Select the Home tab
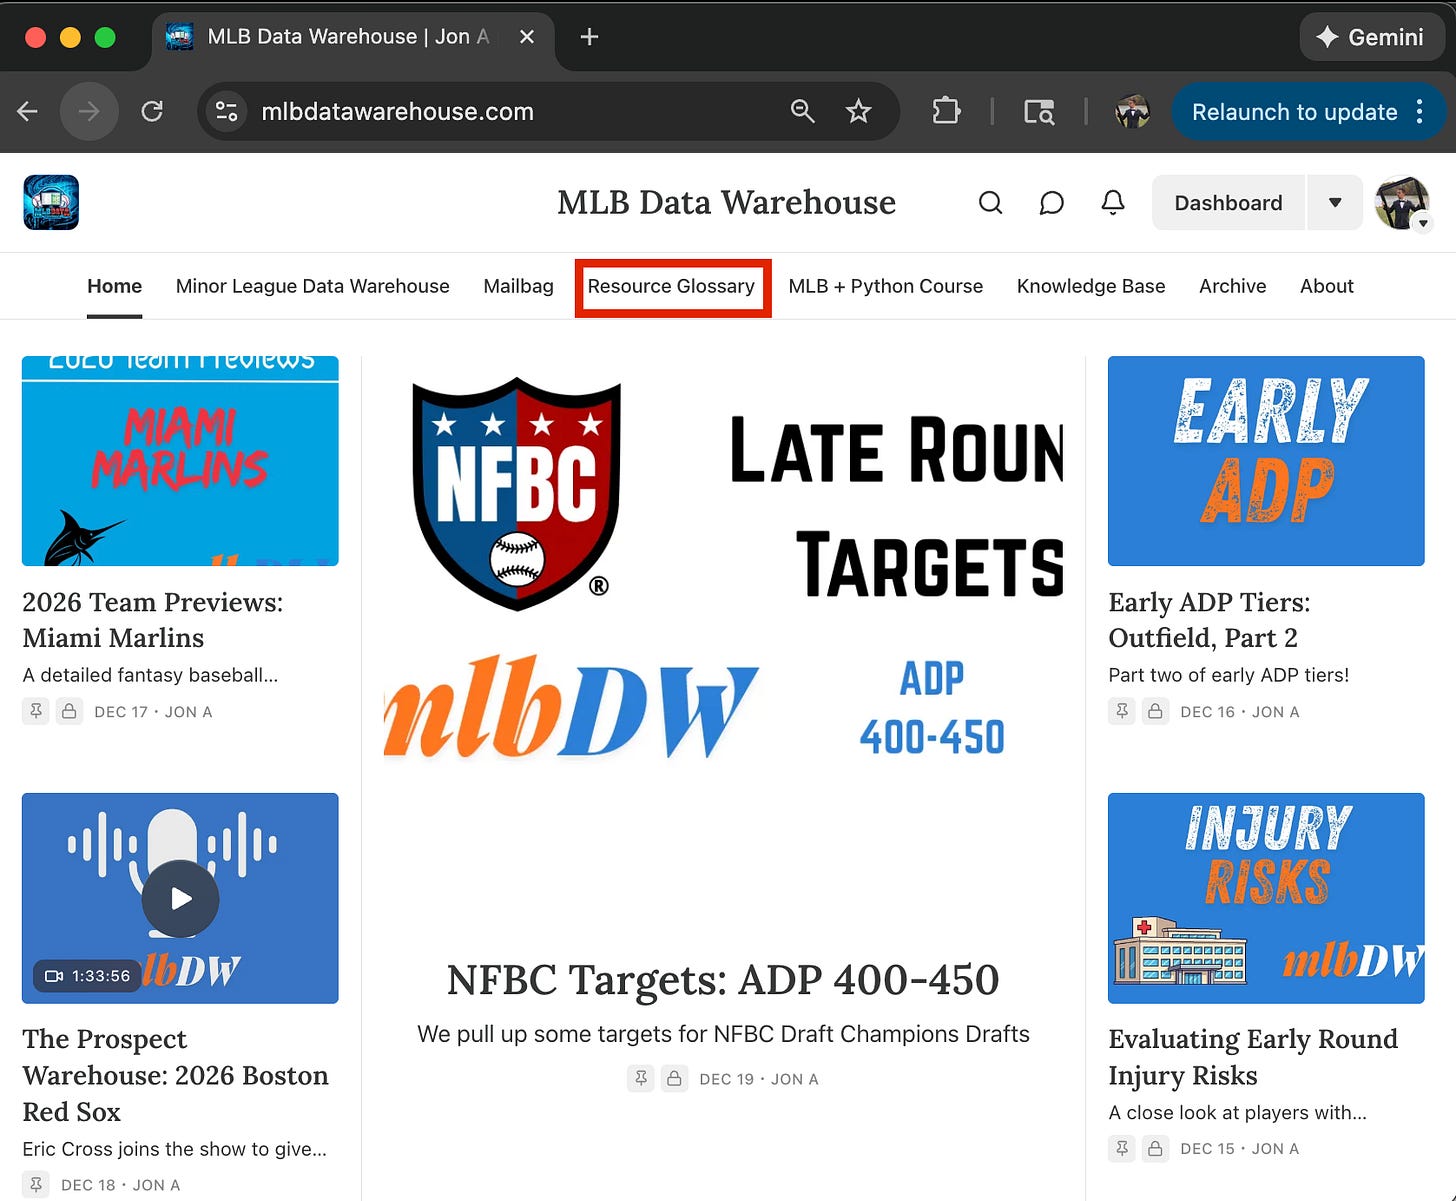Image resolution: width=1456 pixels, height=1201 pixels. (114, 286)
